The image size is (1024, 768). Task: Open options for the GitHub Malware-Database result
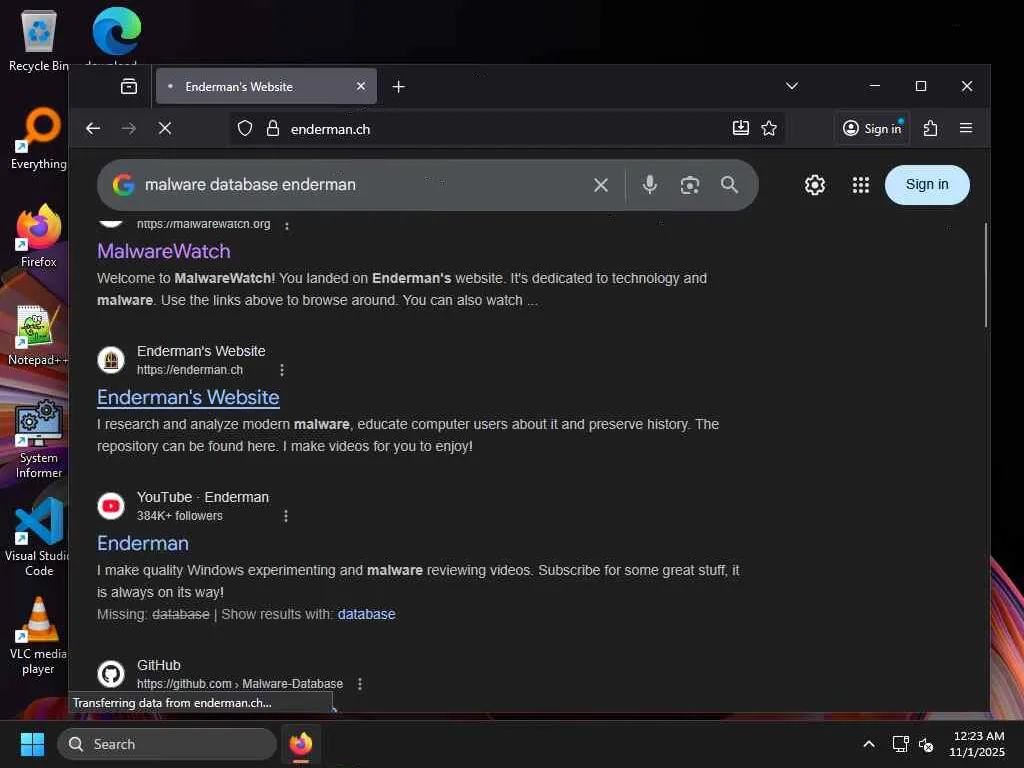pyautogui.click(x=360, y=684)
